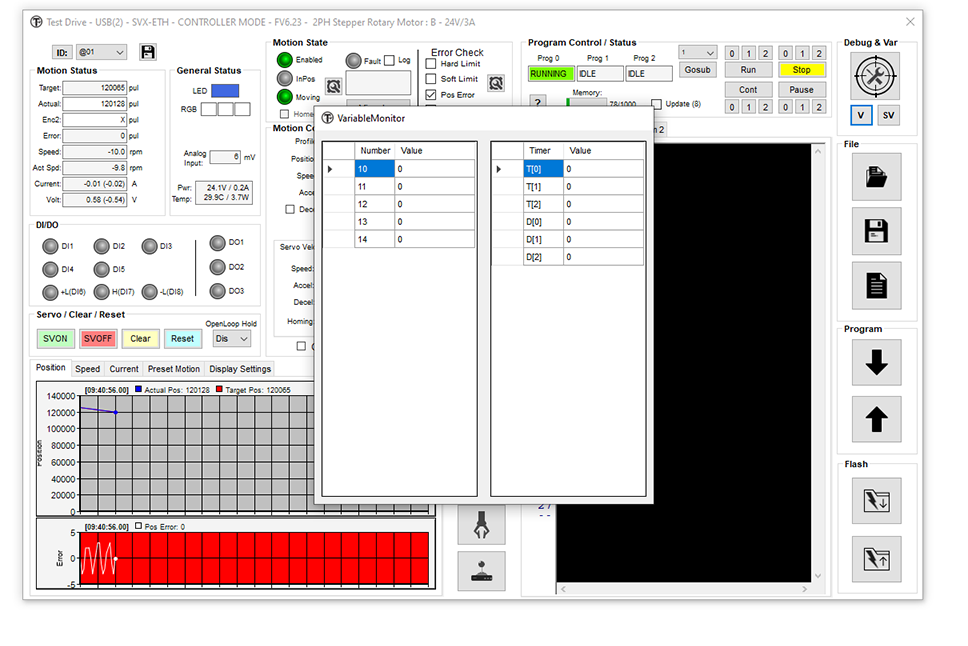Open the ID @01 dropdown

[x=103, y=52]
